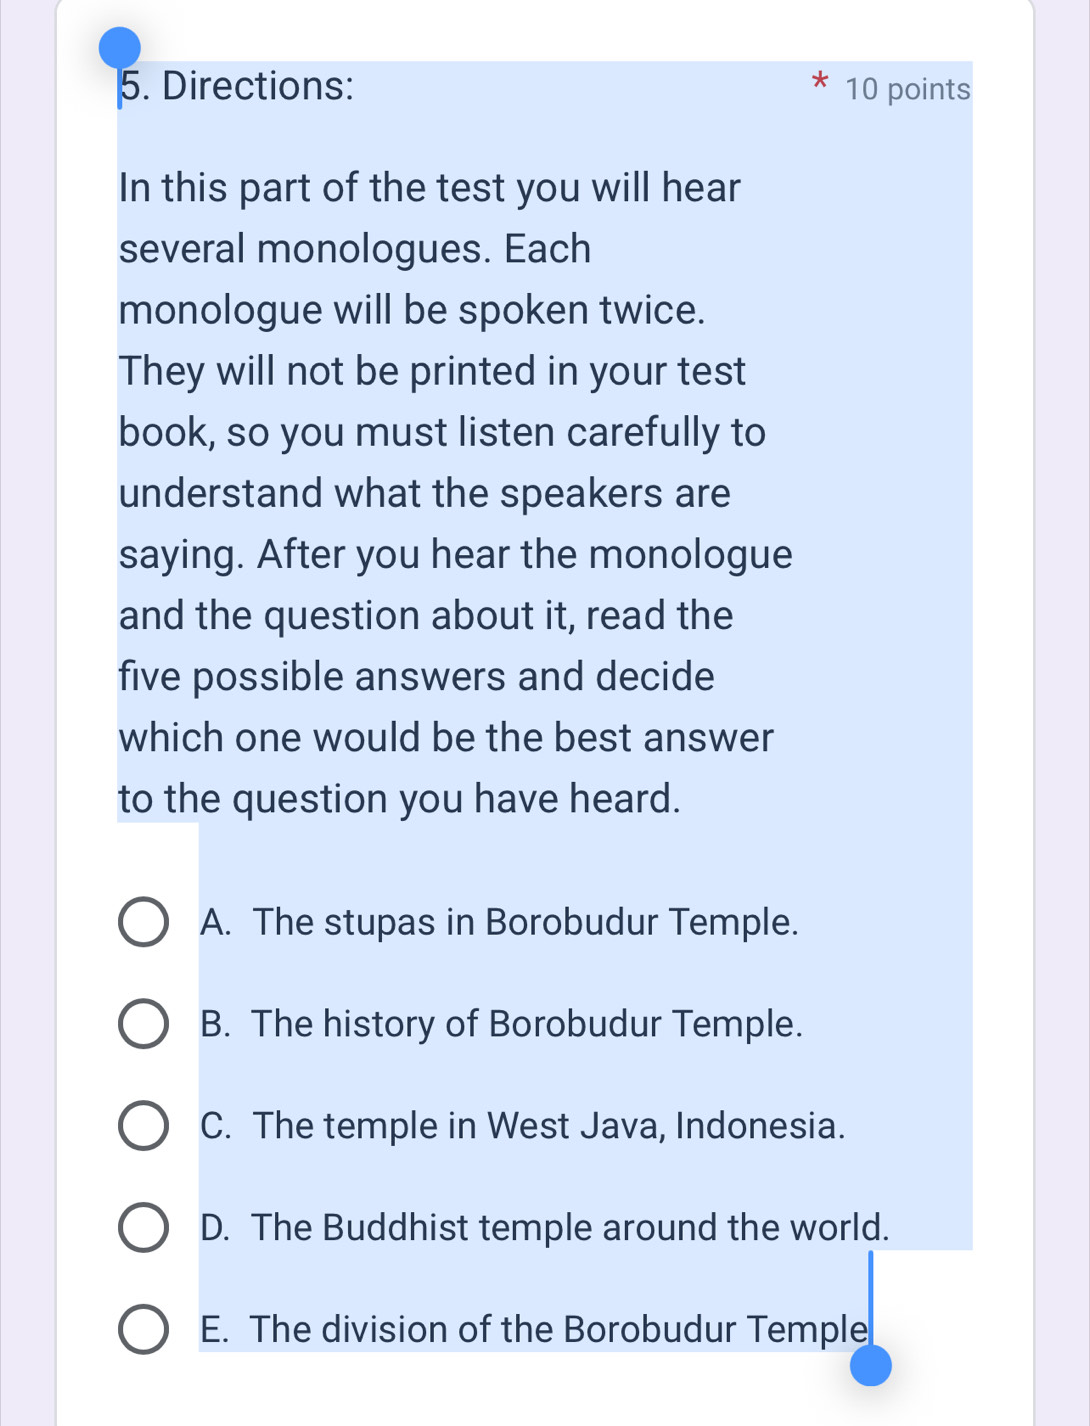Click the line "to the question you have heard."
The height and width of the screenshot is (1426, 1090).
399,799
